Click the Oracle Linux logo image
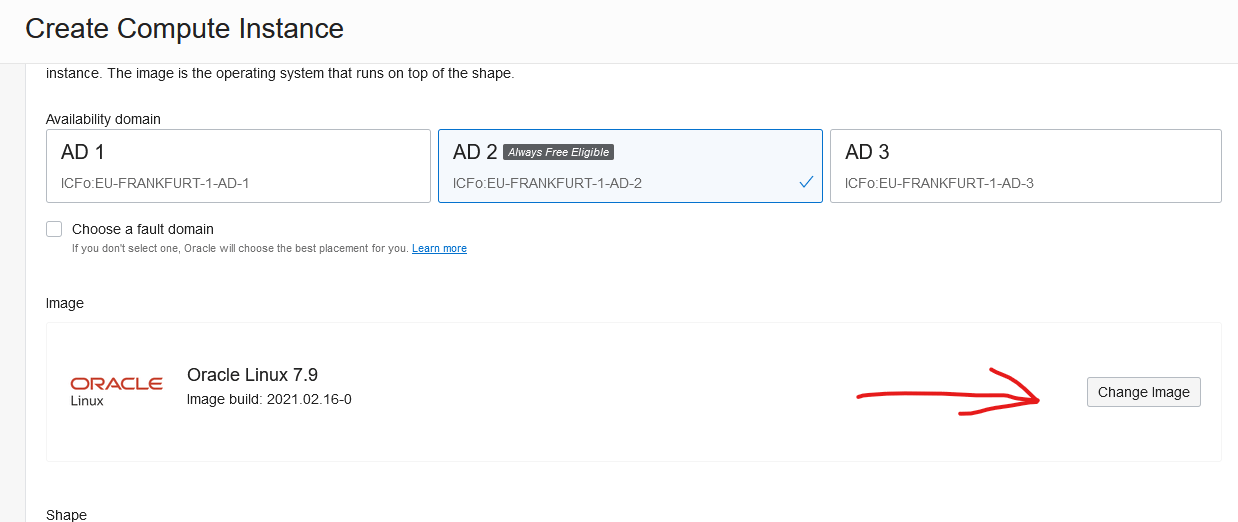Image resolution: width=1238 pixels, height=522 pixels. click(x=117, y=391)
